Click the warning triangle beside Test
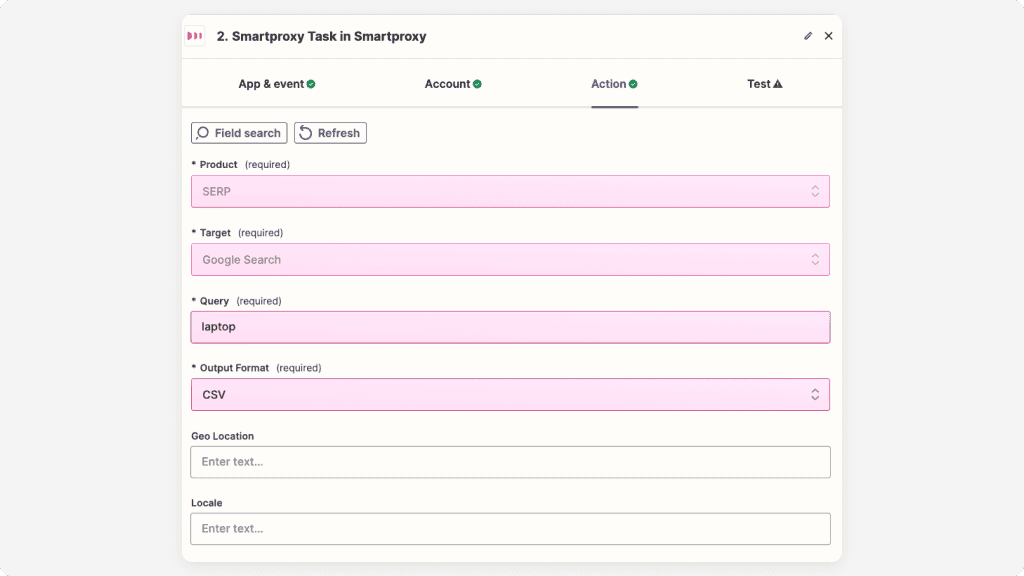 [x=778, y=84]
